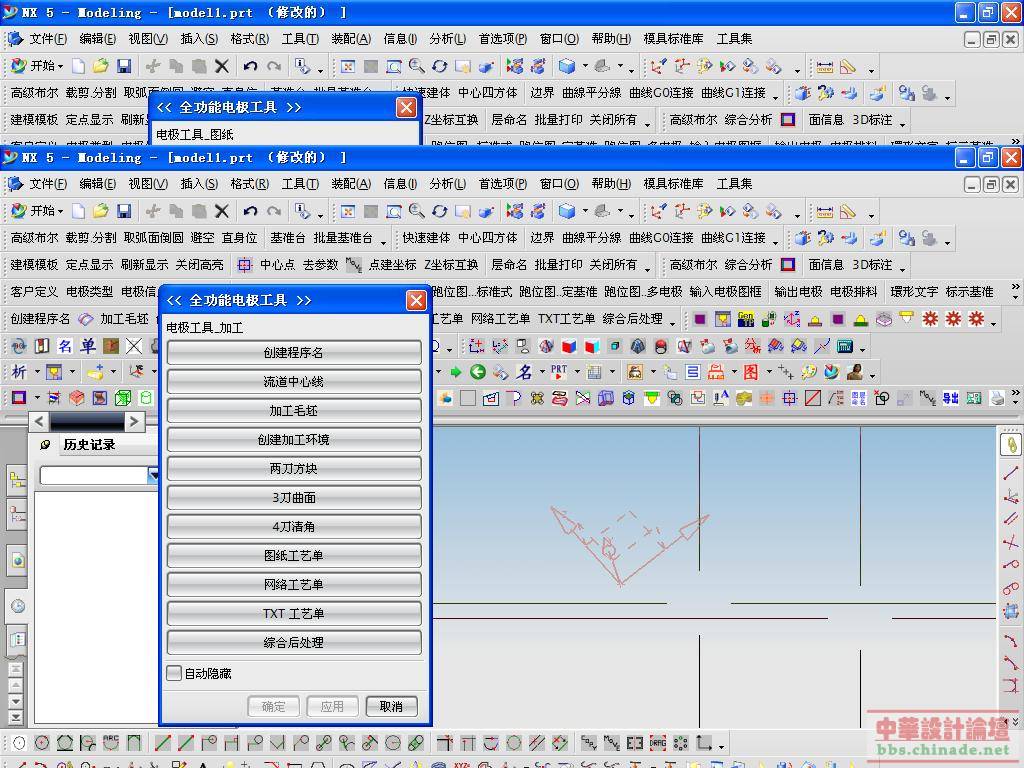The image size is (1024, 768).
Task: Open the dropdown arrow next to the PRT icon
Action: (x=577, y=372)
